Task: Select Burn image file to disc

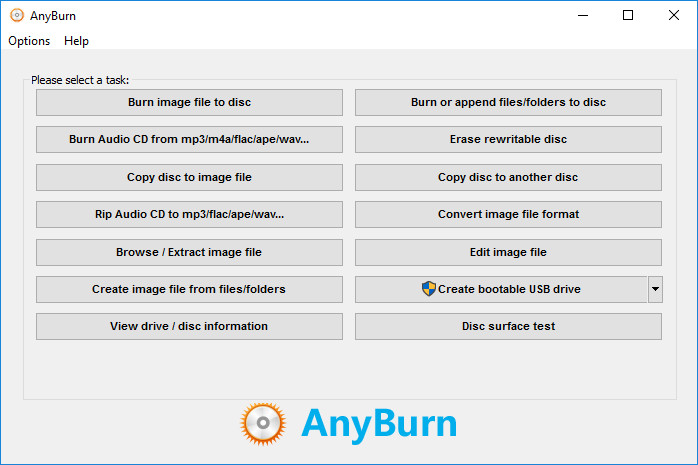Action: [189, 102]
